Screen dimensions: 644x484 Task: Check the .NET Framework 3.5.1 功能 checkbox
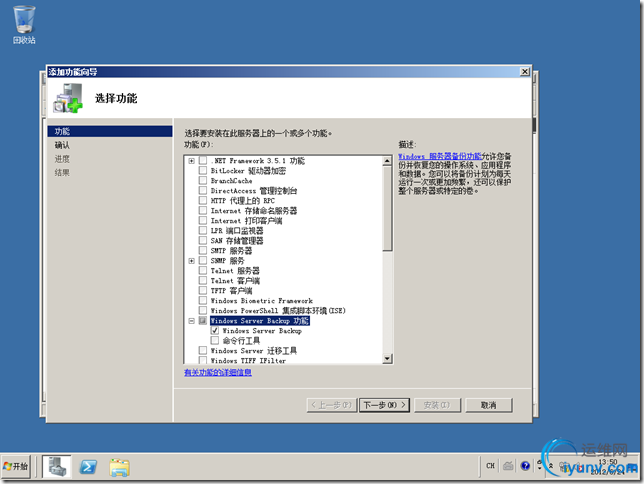(202, 160)
